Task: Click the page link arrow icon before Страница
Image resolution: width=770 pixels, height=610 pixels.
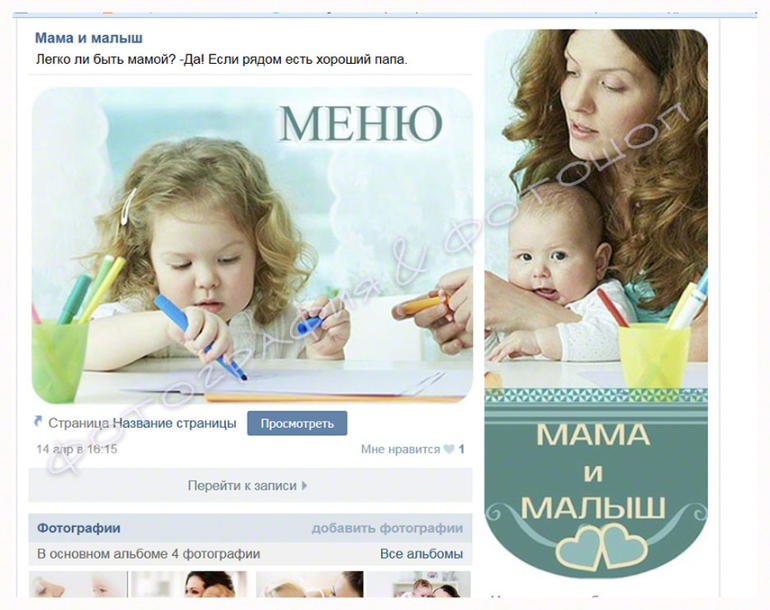Action: pyautogui.click(x=38, y=421)
